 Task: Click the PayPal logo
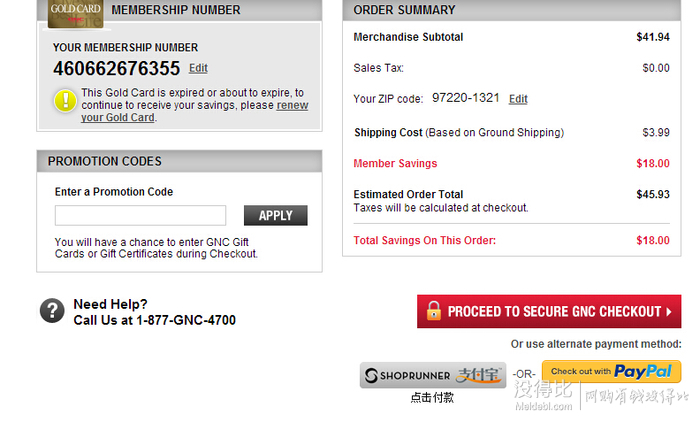[x=643, y=371]
